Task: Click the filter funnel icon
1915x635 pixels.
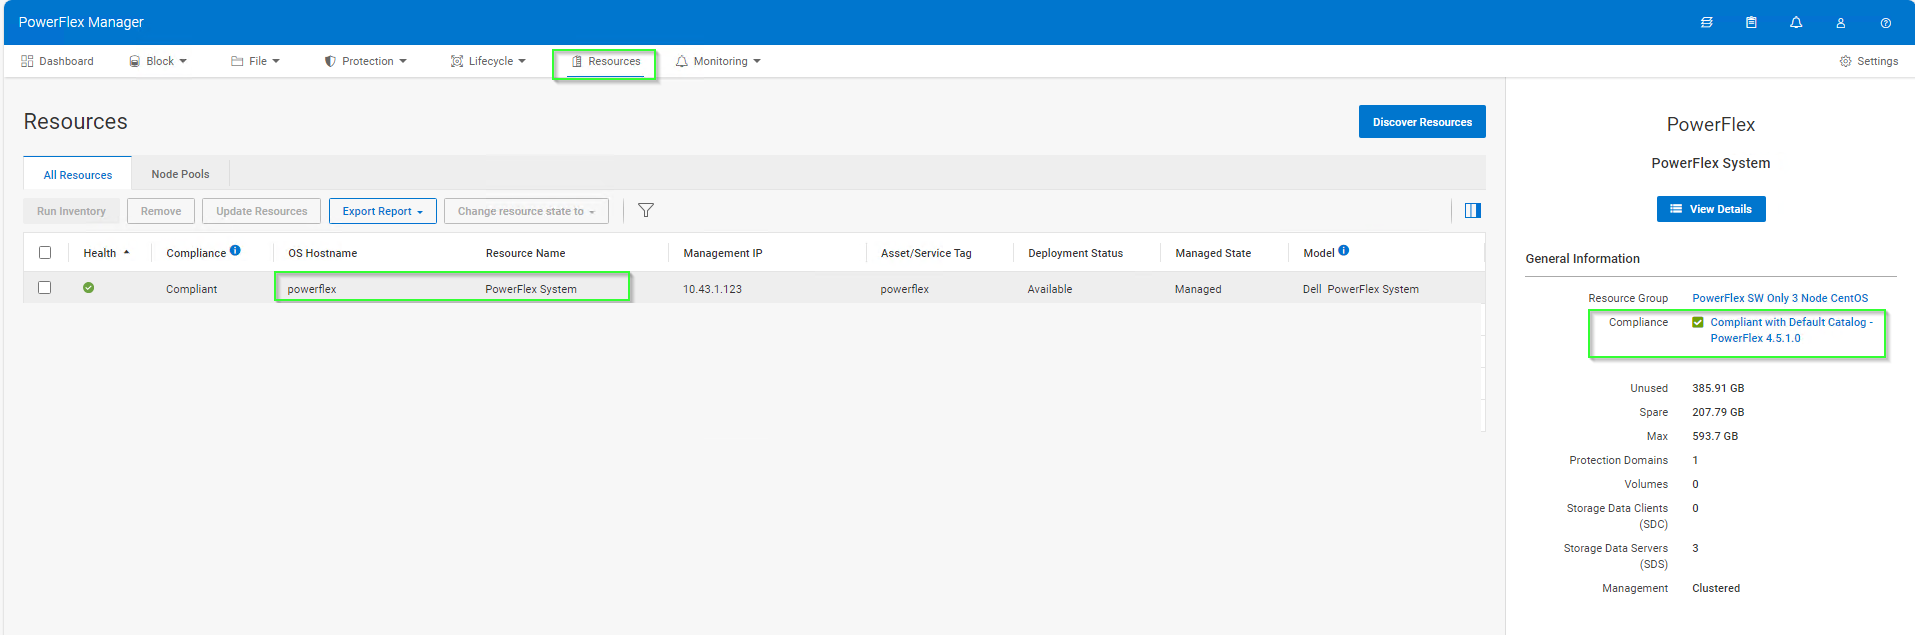Action: (646, 210)
